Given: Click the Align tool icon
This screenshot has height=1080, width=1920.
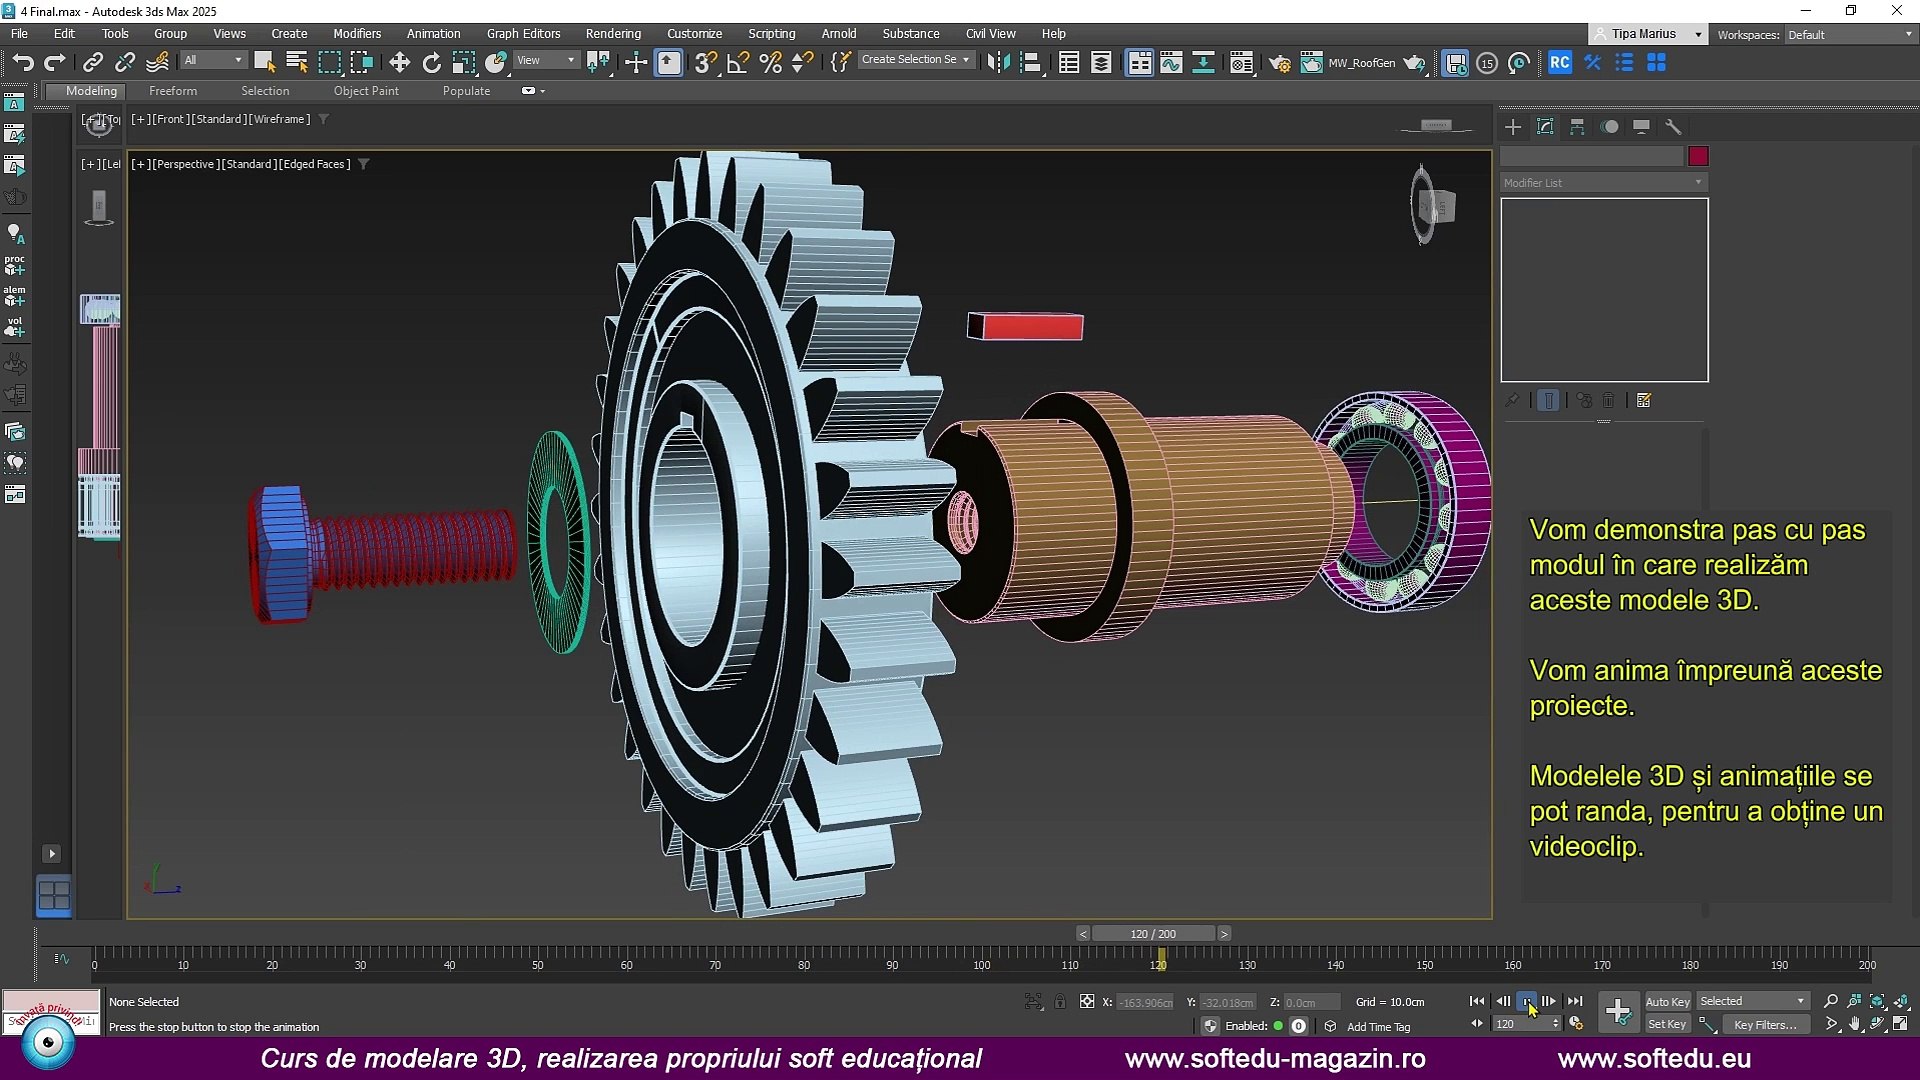Looking at the screenshot, I should [1030, 63].
